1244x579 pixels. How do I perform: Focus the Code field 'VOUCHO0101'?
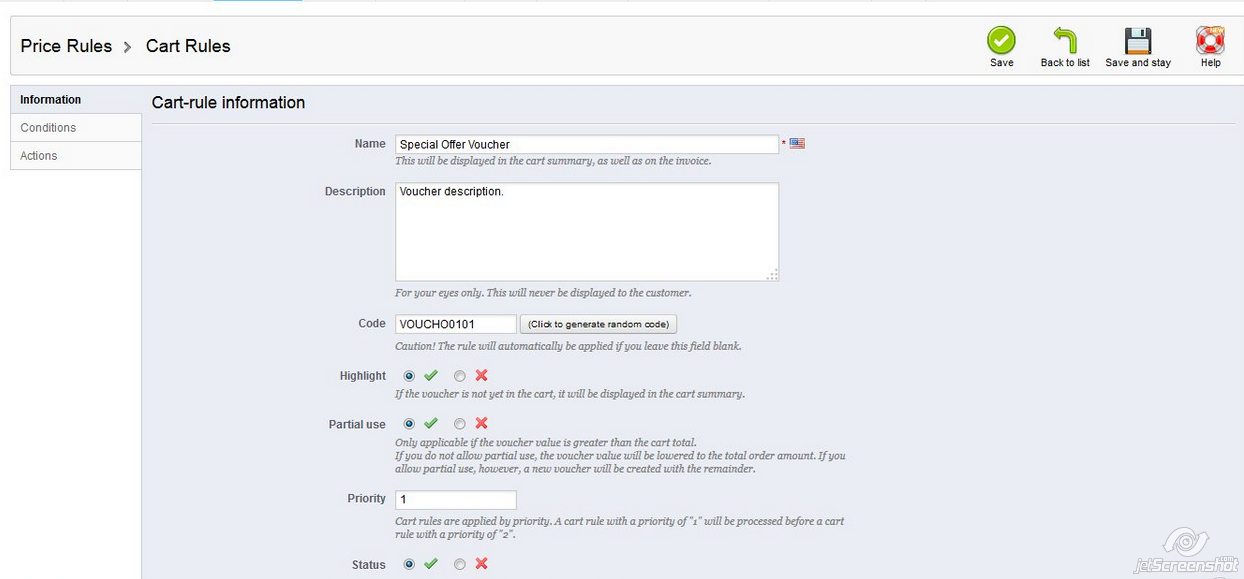click(456, 324)
